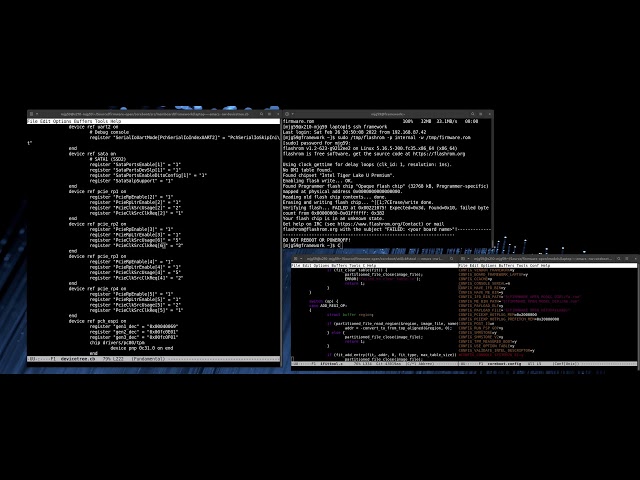Click 'device ref pcie_rp2 on' line

97,224
